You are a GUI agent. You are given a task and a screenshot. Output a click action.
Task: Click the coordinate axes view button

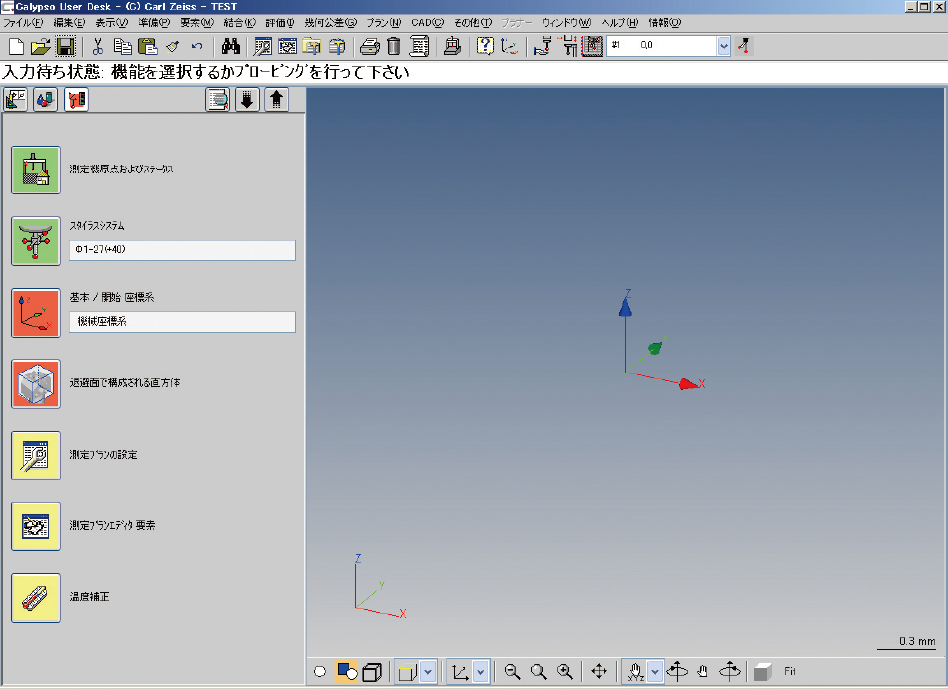pyautogui.click(x=461, y=671)
